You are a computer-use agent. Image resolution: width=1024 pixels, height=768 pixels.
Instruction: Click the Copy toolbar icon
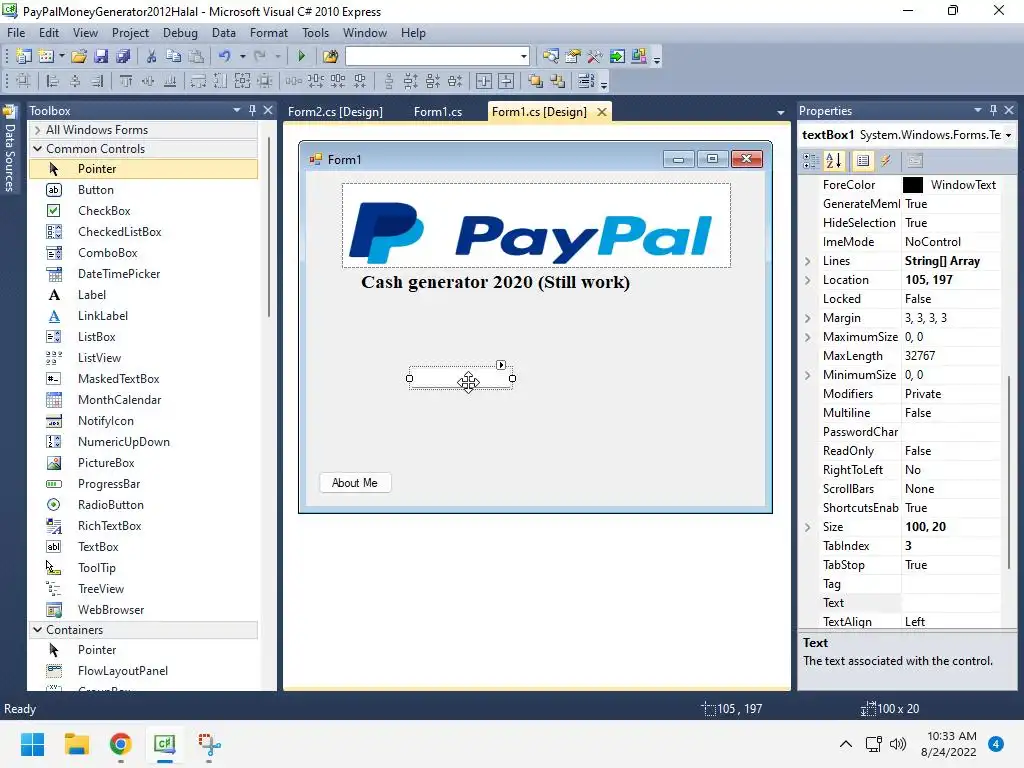(x=174, y=56)
